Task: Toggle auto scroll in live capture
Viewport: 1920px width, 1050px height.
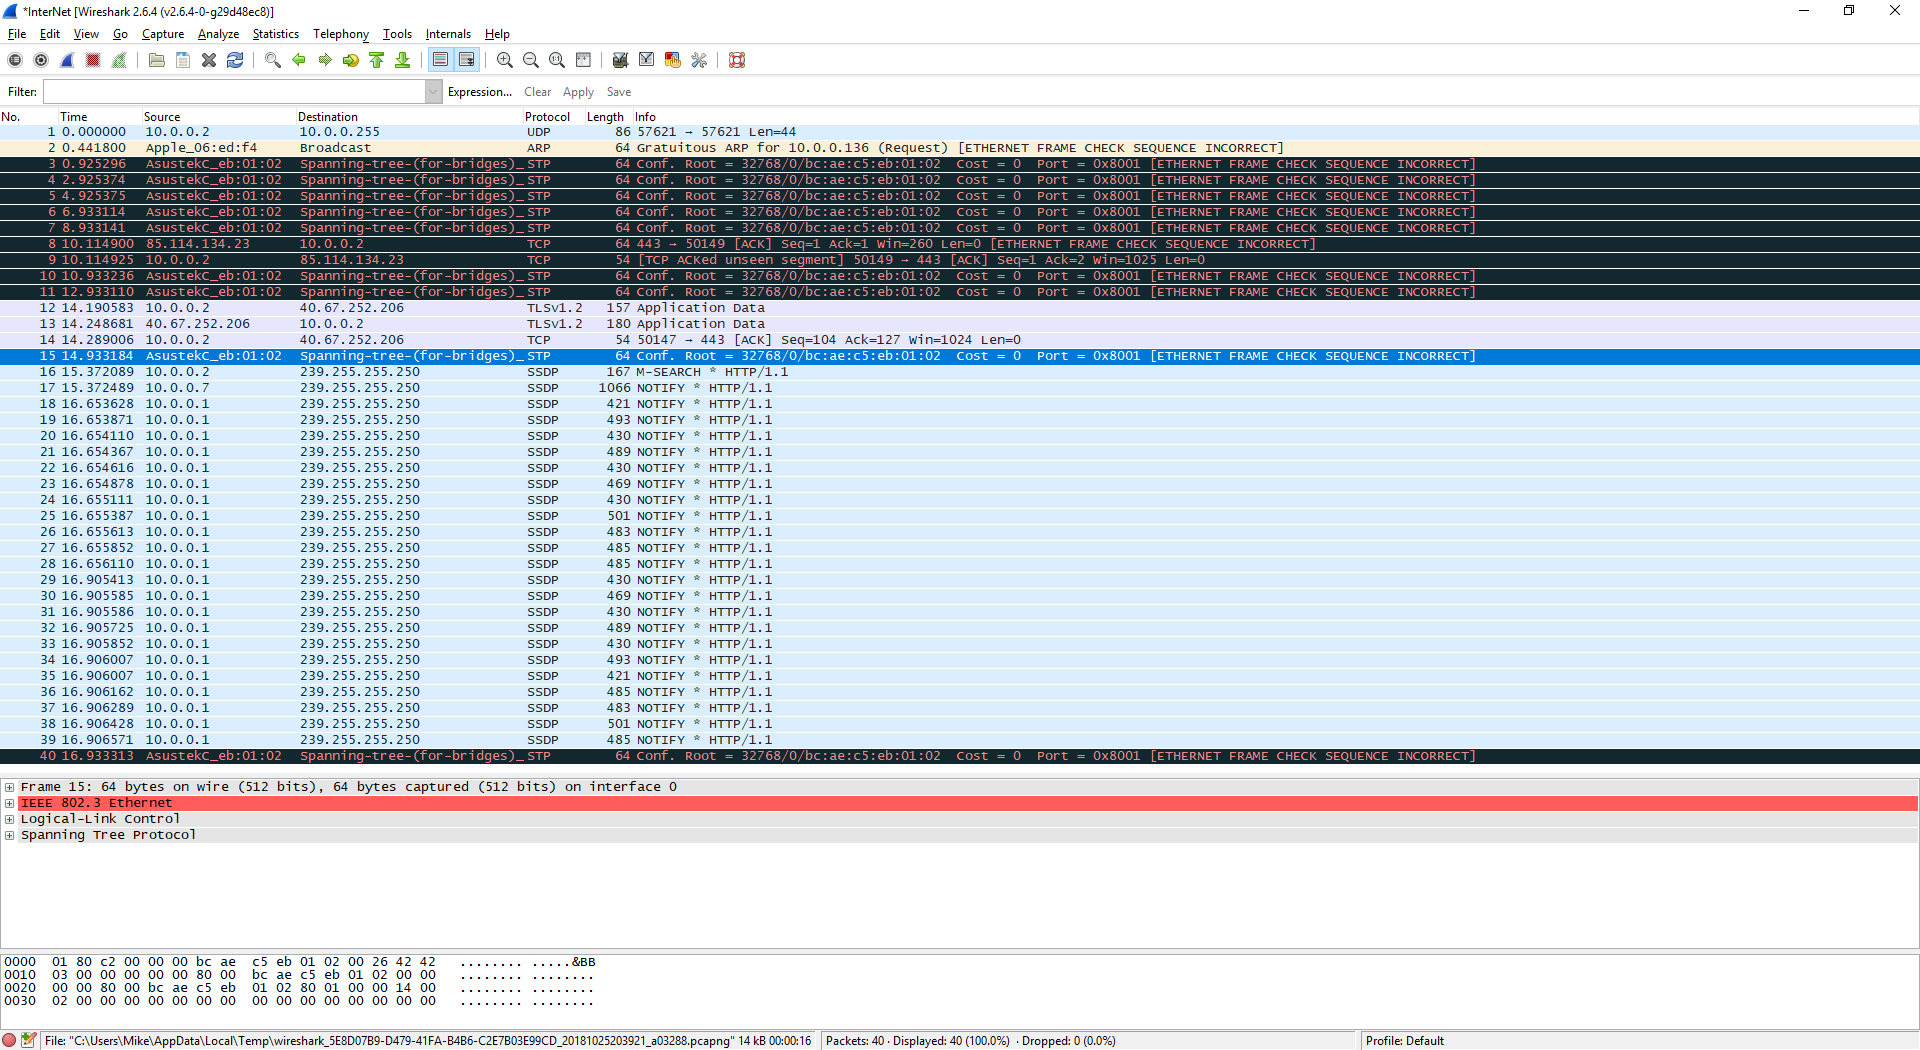Action: [x=467, y=60]
